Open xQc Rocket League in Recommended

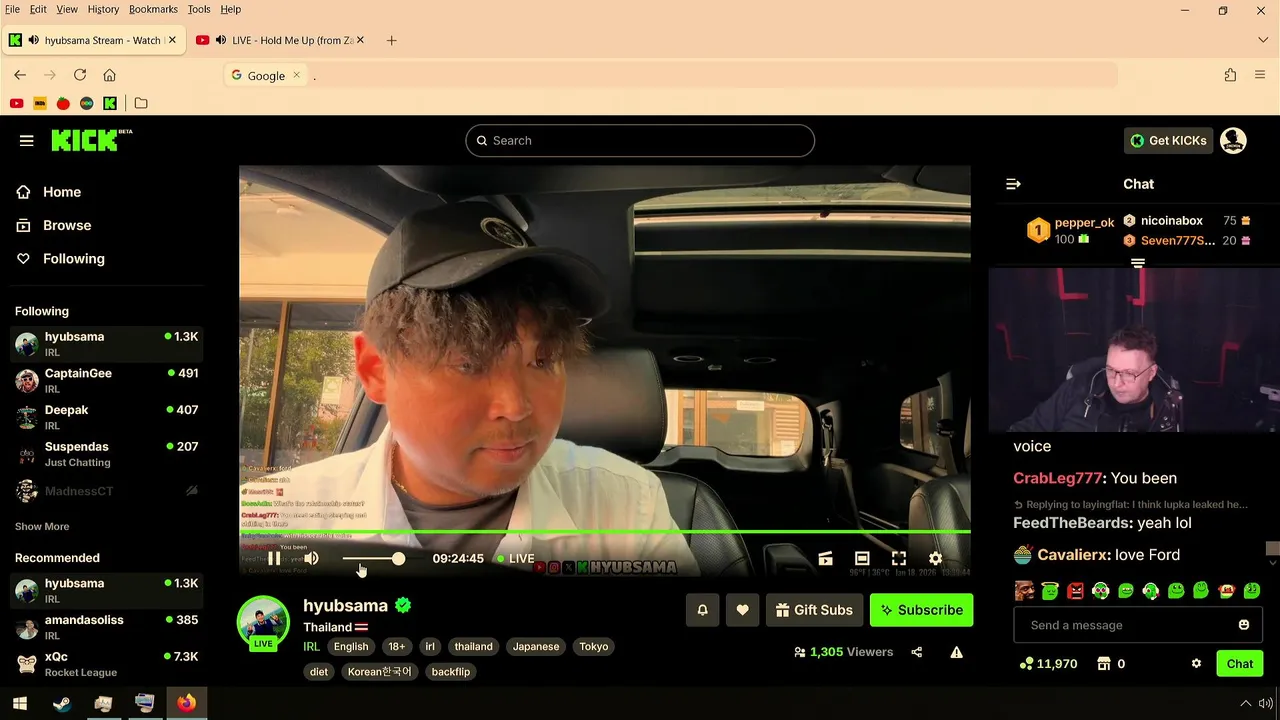pos(106,664)
